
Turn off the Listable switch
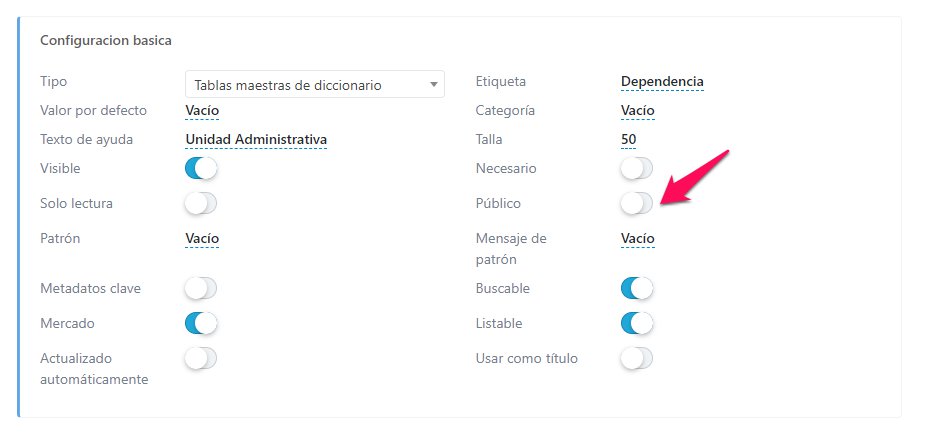pyautogui.click(x=636, y=323)
